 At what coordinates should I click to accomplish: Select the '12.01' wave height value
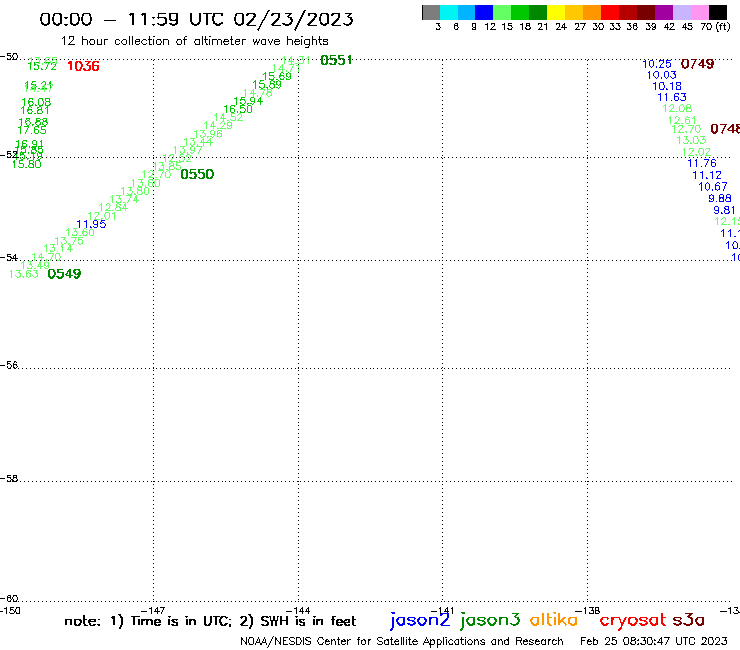pos(102,216)
